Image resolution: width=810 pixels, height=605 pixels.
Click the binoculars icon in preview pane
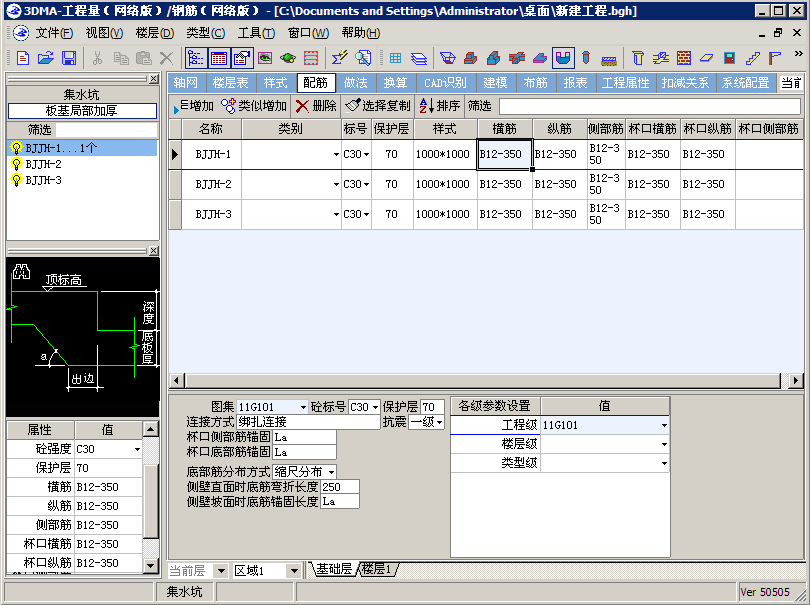pos(21,272)
